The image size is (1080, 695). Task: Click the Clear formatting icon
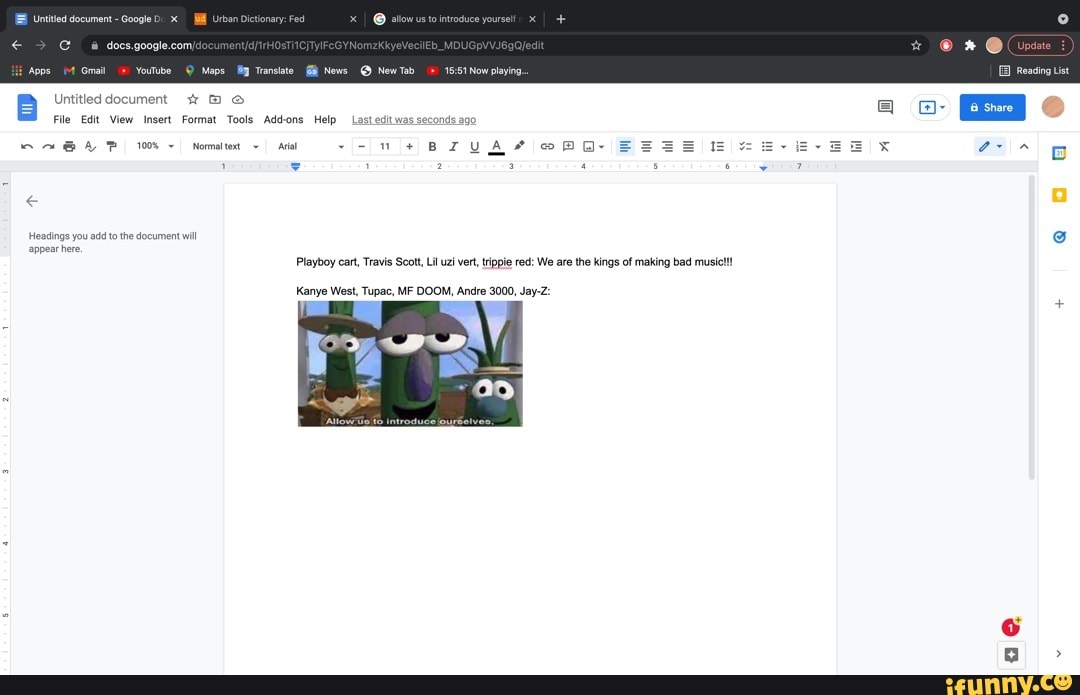point(884,146)
